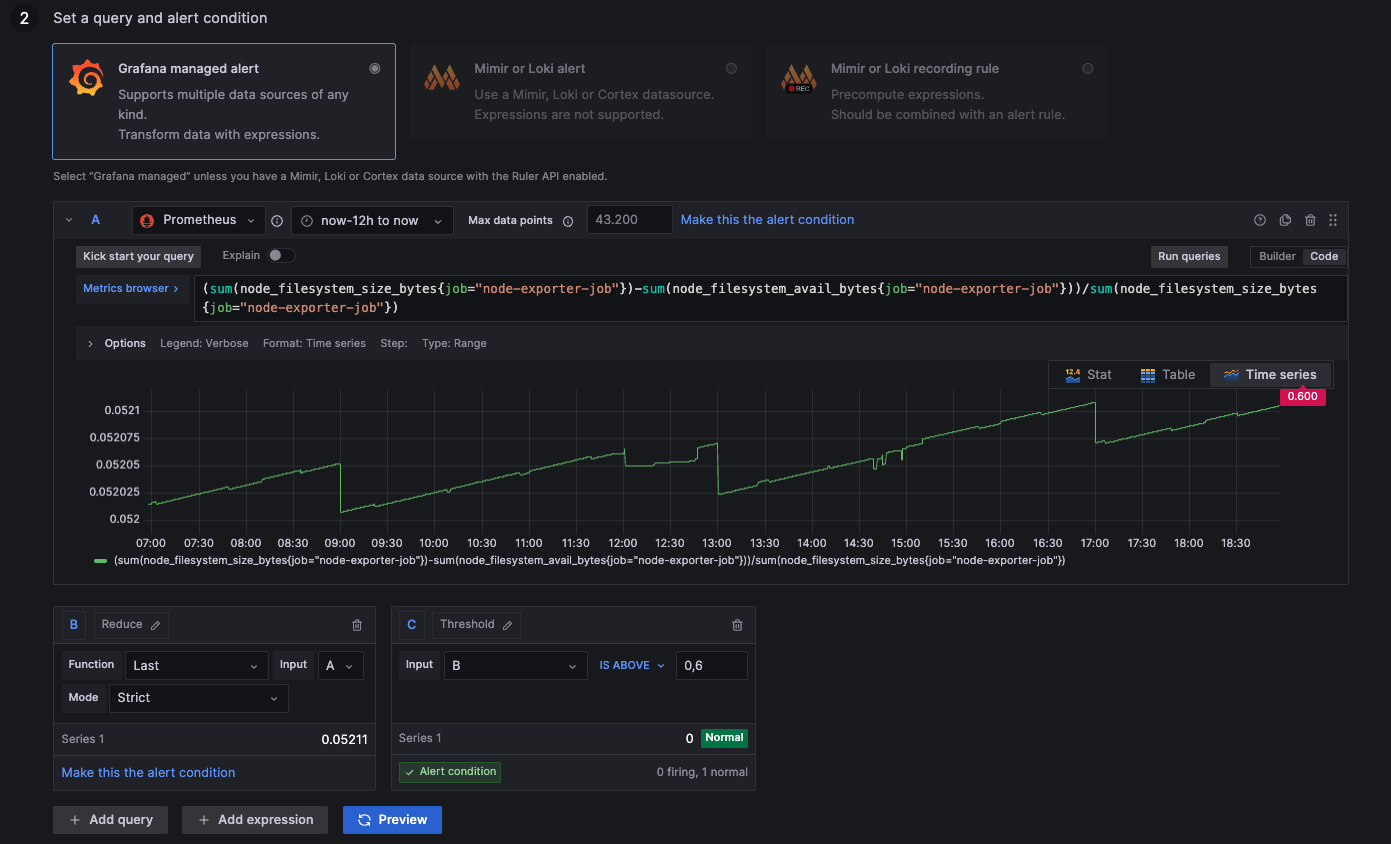Open the Function dropdown set to Last

click(x=196, y=666)
